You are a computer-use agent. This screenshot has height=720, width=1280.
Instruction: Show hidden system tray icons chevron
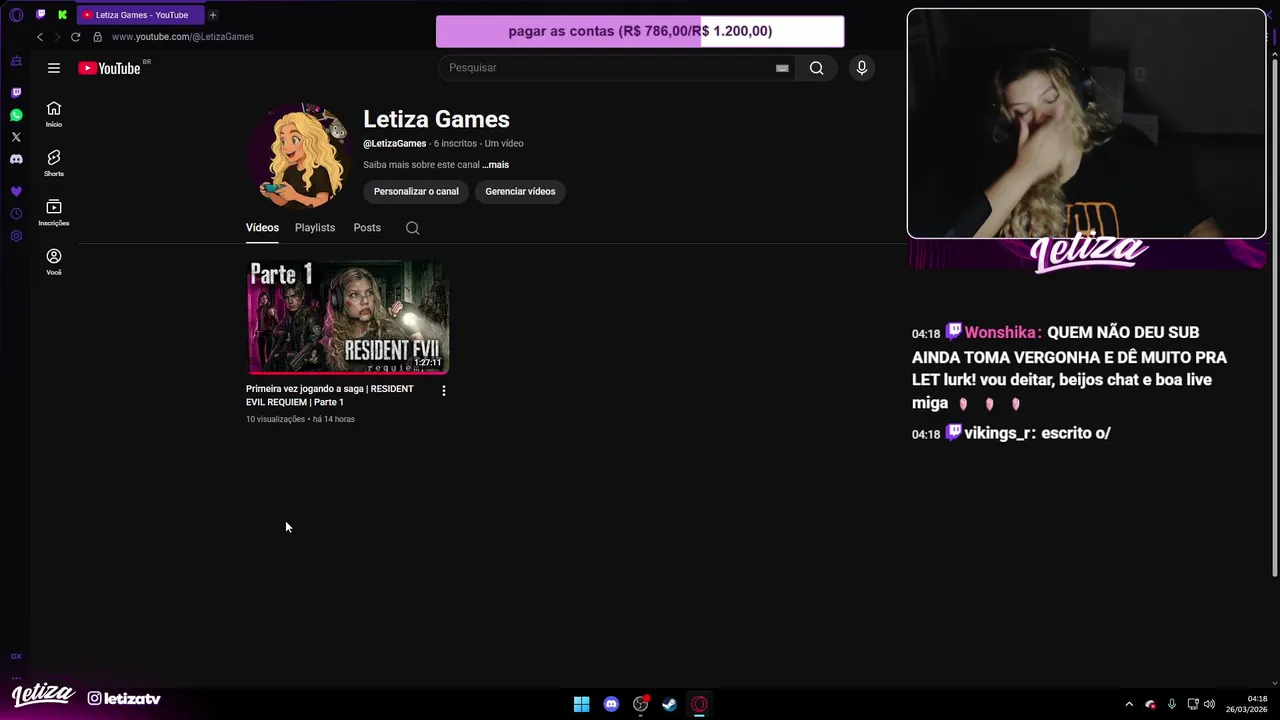[1129, 704]
